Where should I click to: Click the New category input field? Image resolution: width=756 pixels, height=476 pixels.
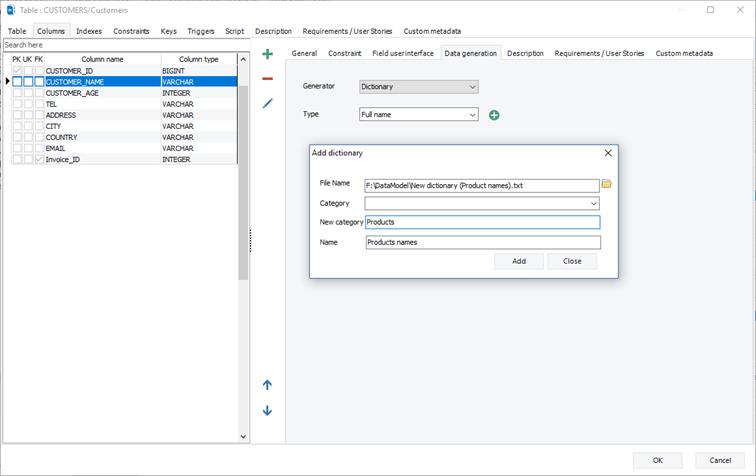click(x=483, y=222)
